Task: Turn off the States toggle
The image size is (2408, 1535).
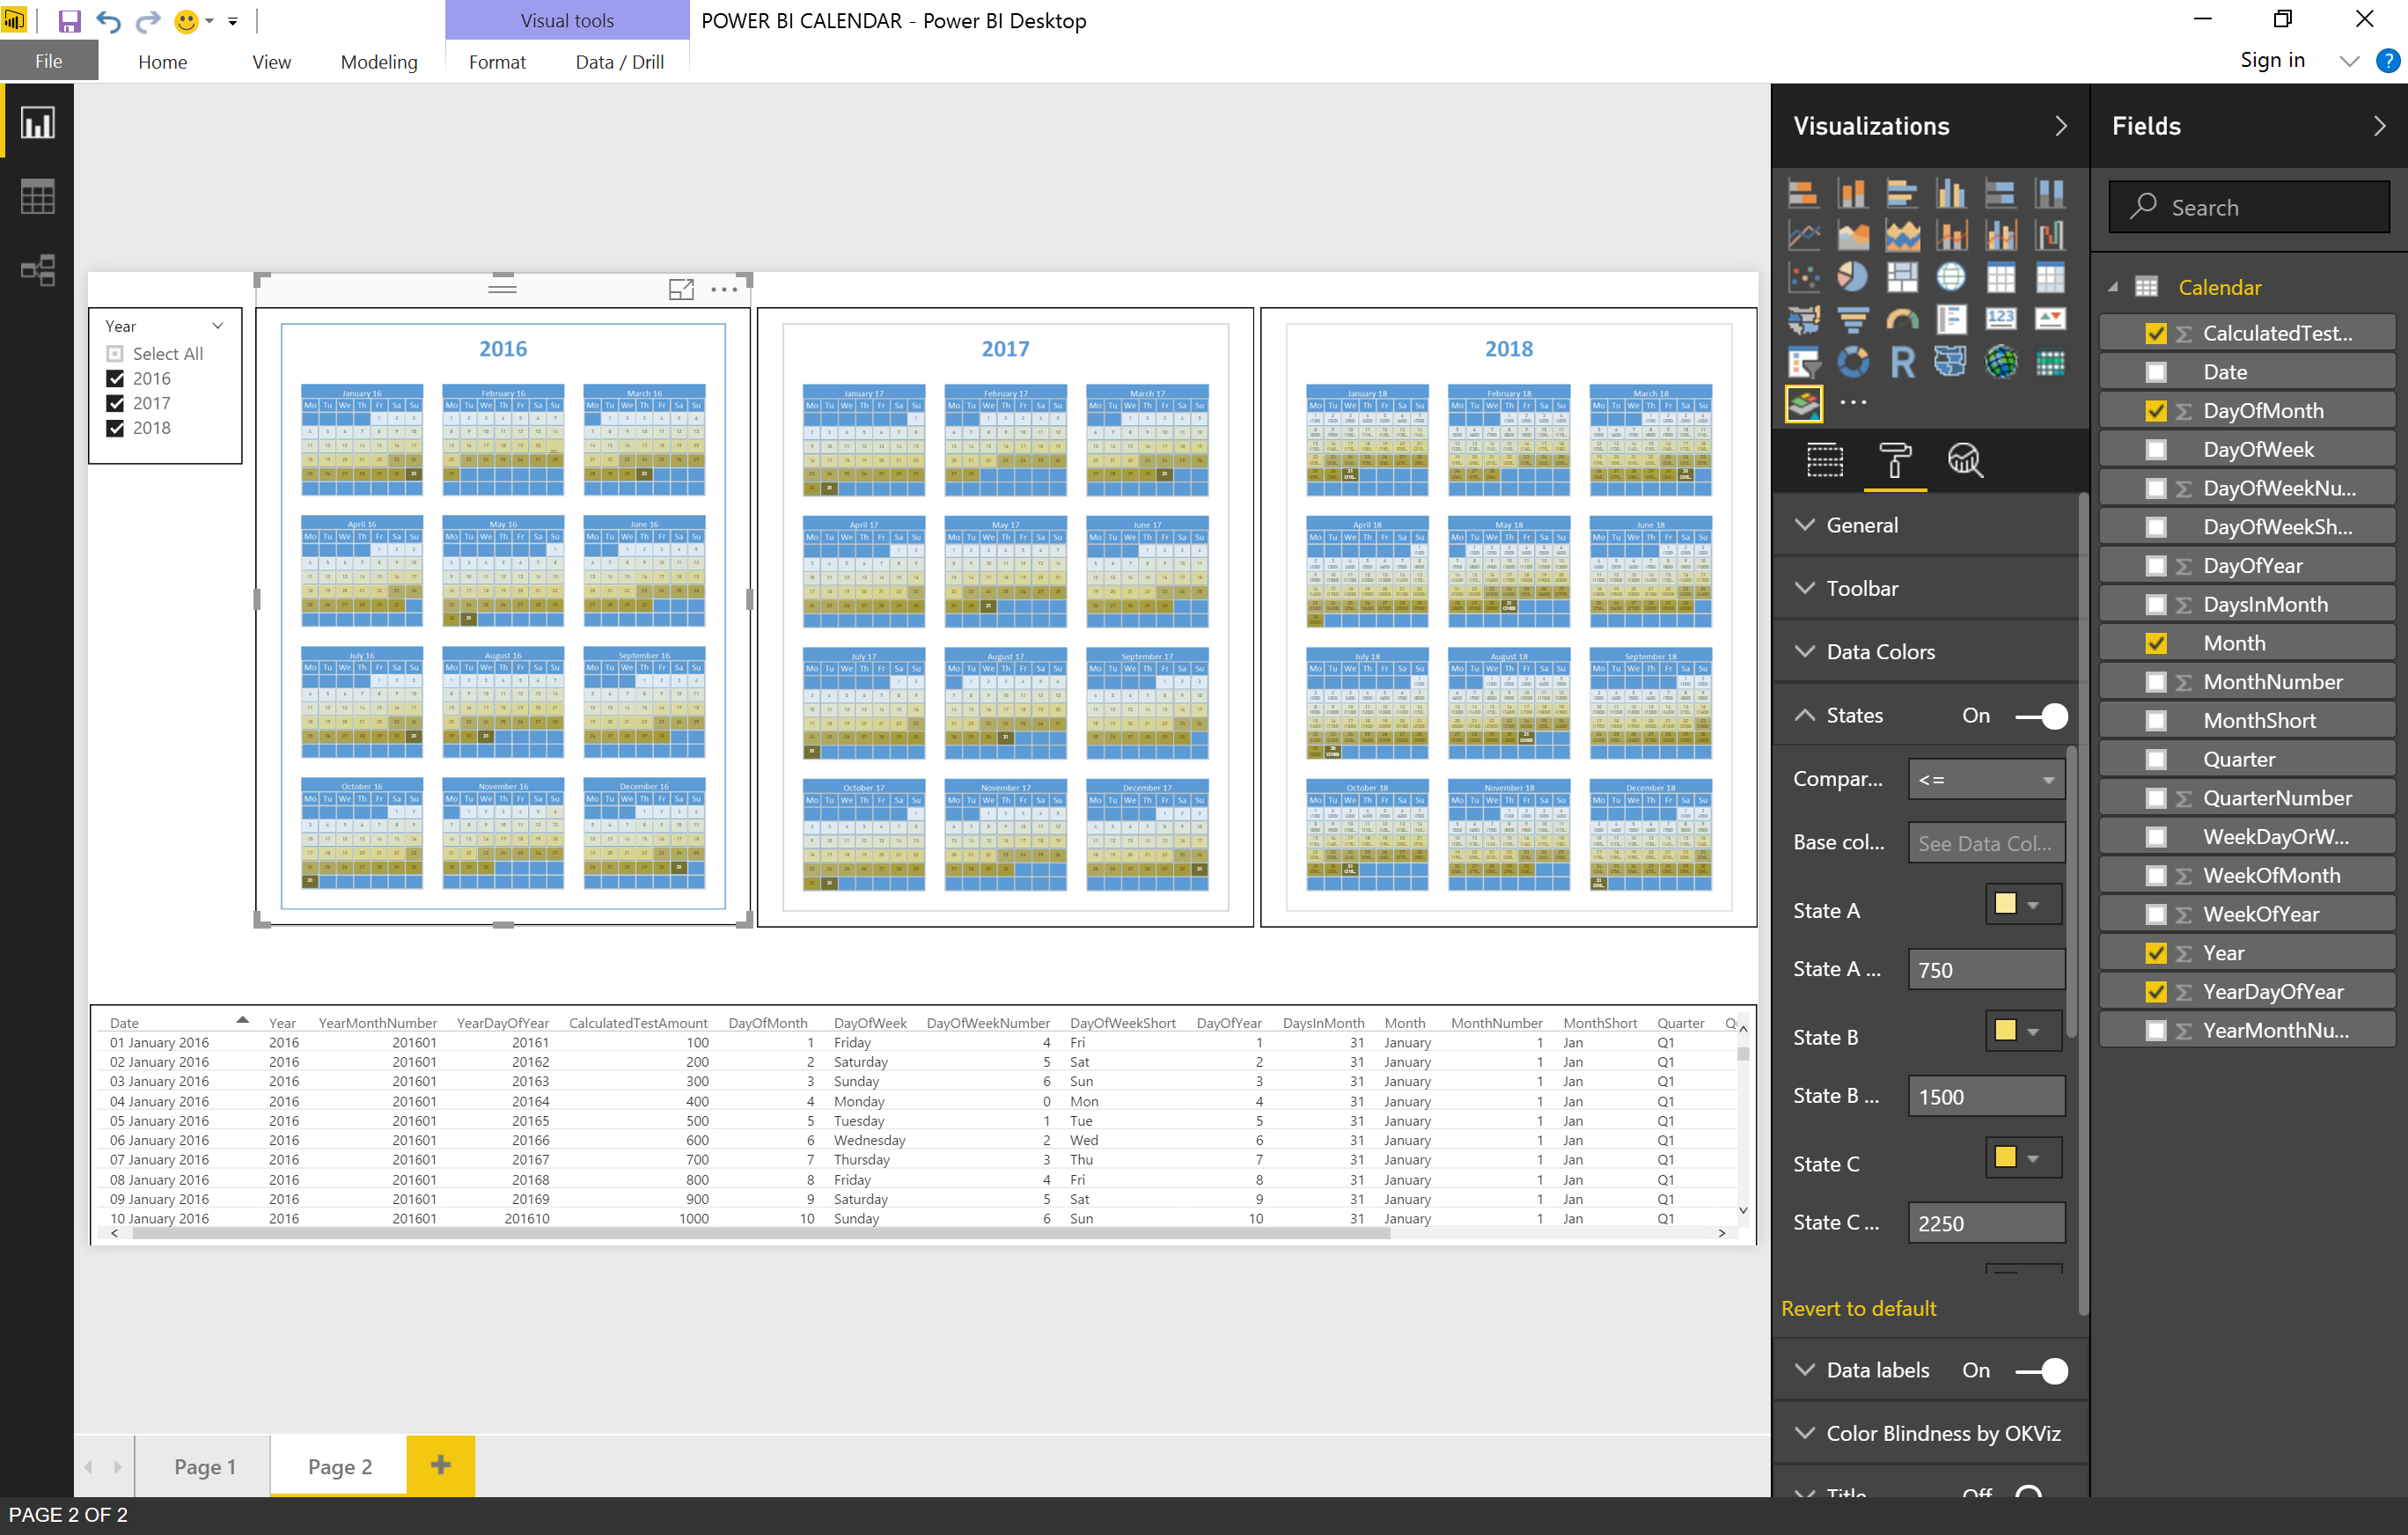Action: point(2041,716)
